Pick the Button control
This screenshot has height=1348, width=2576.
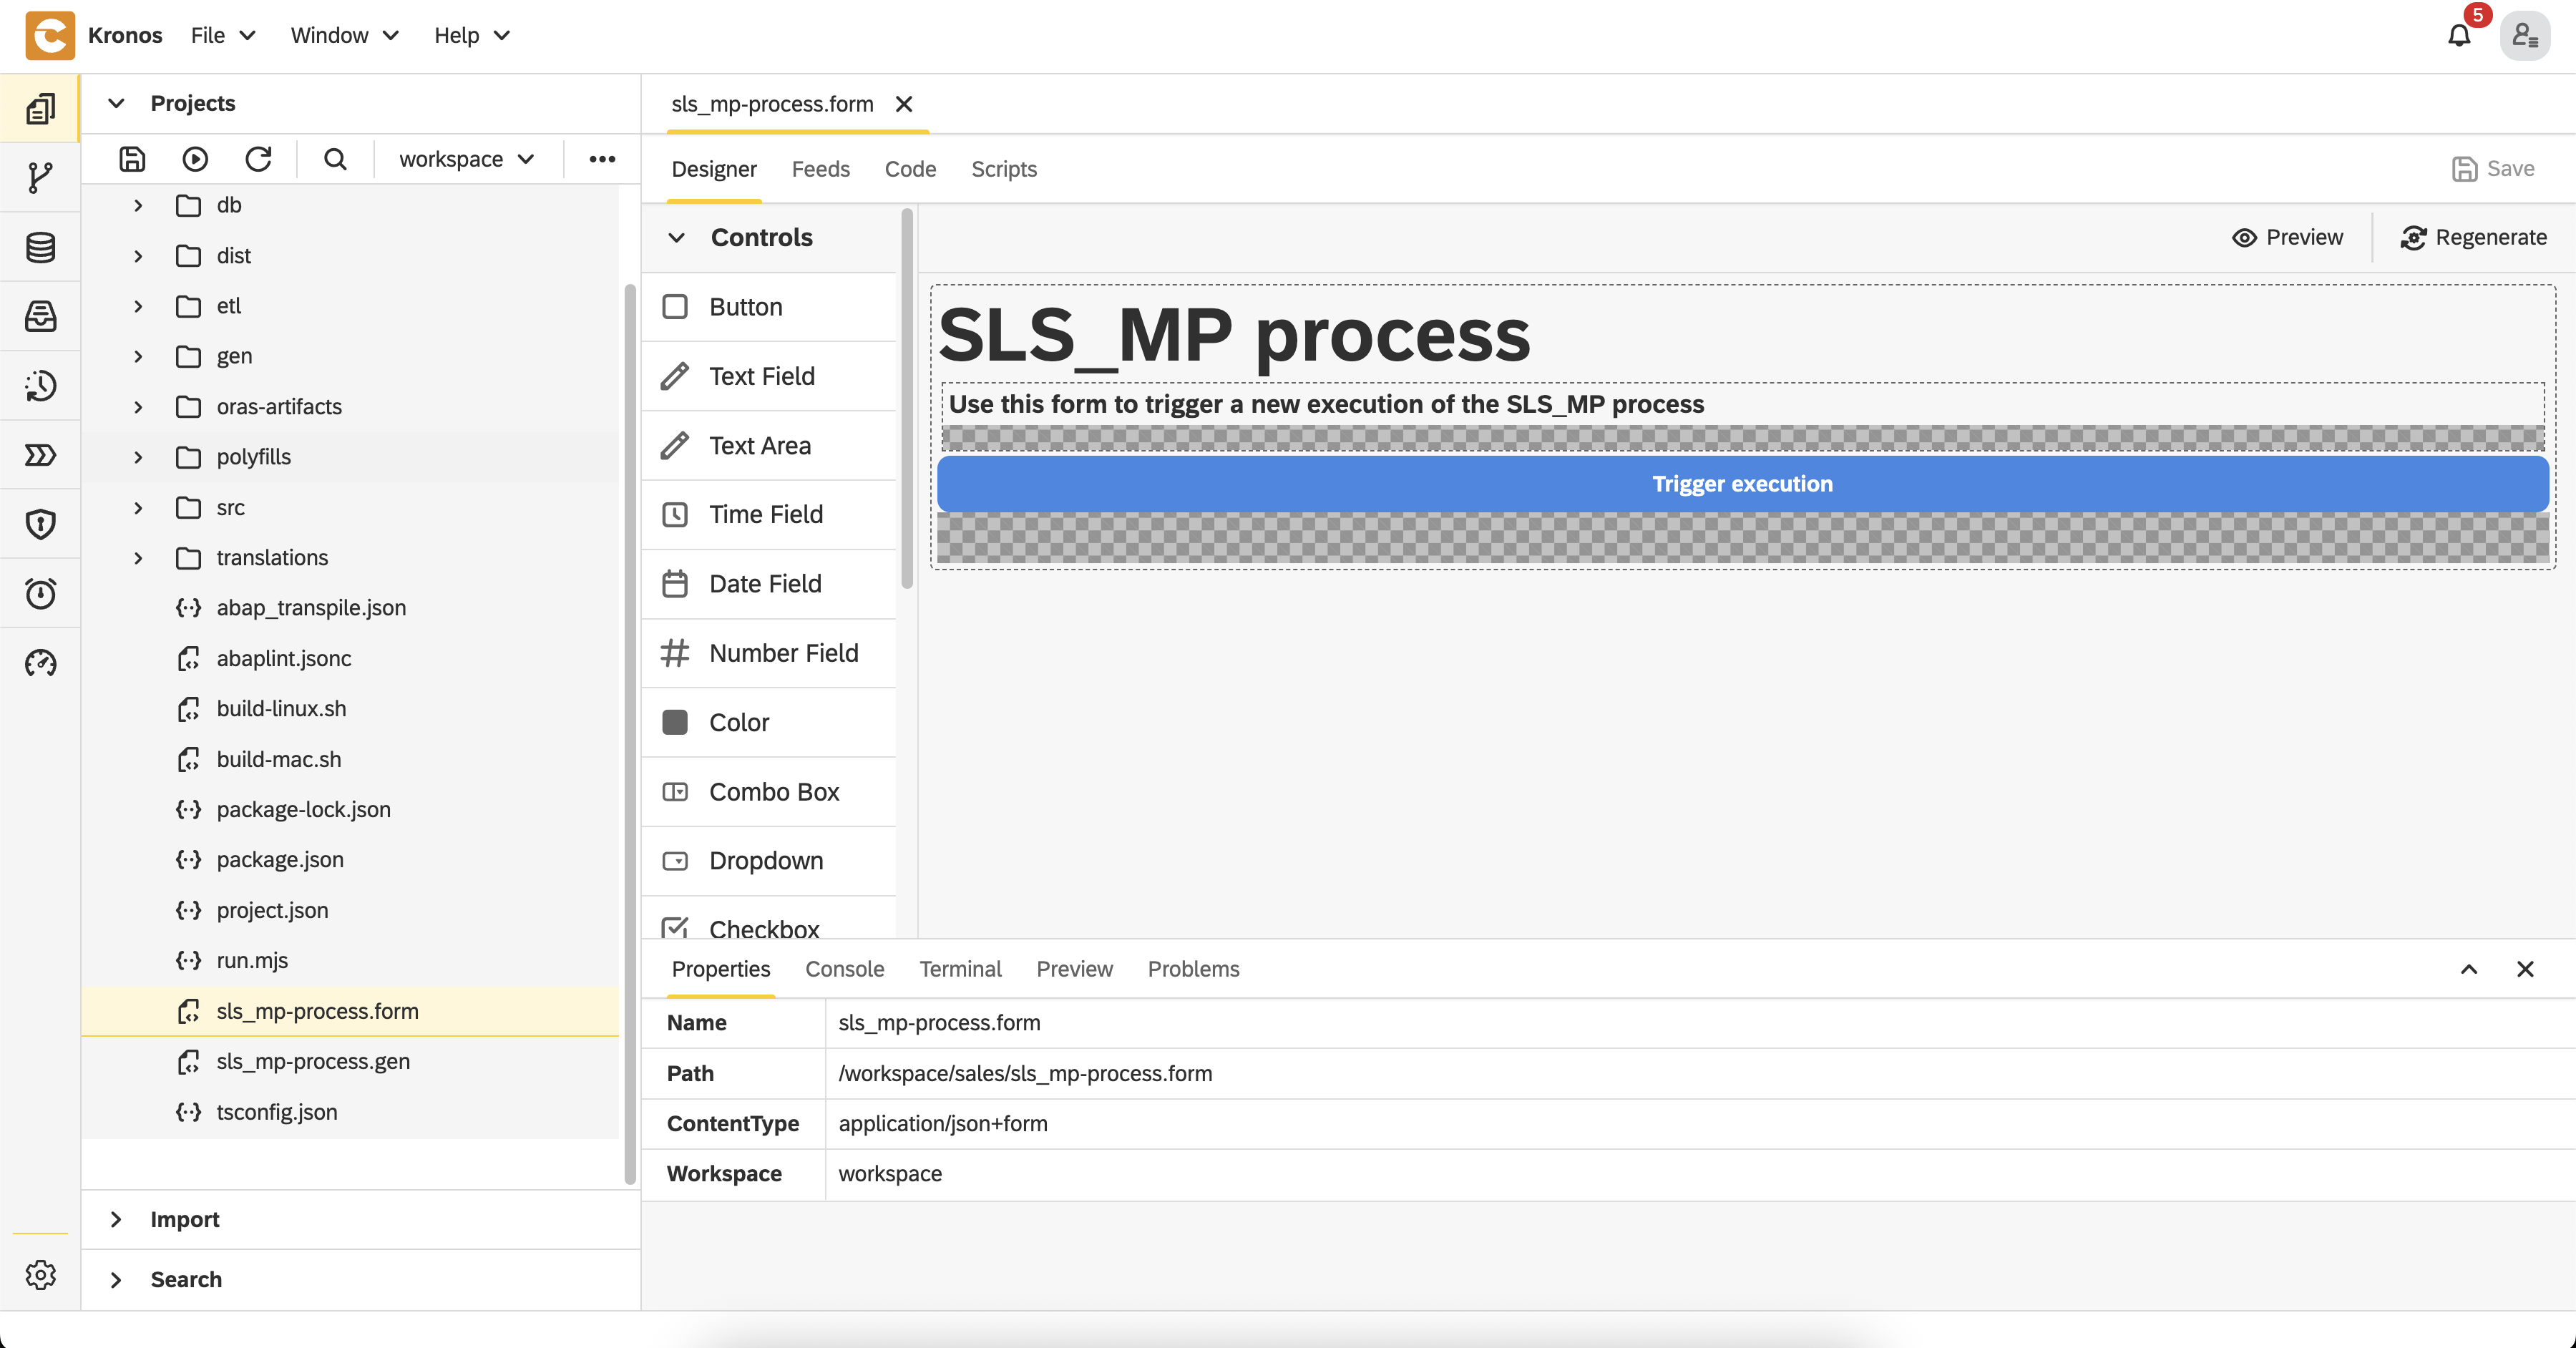769,307
